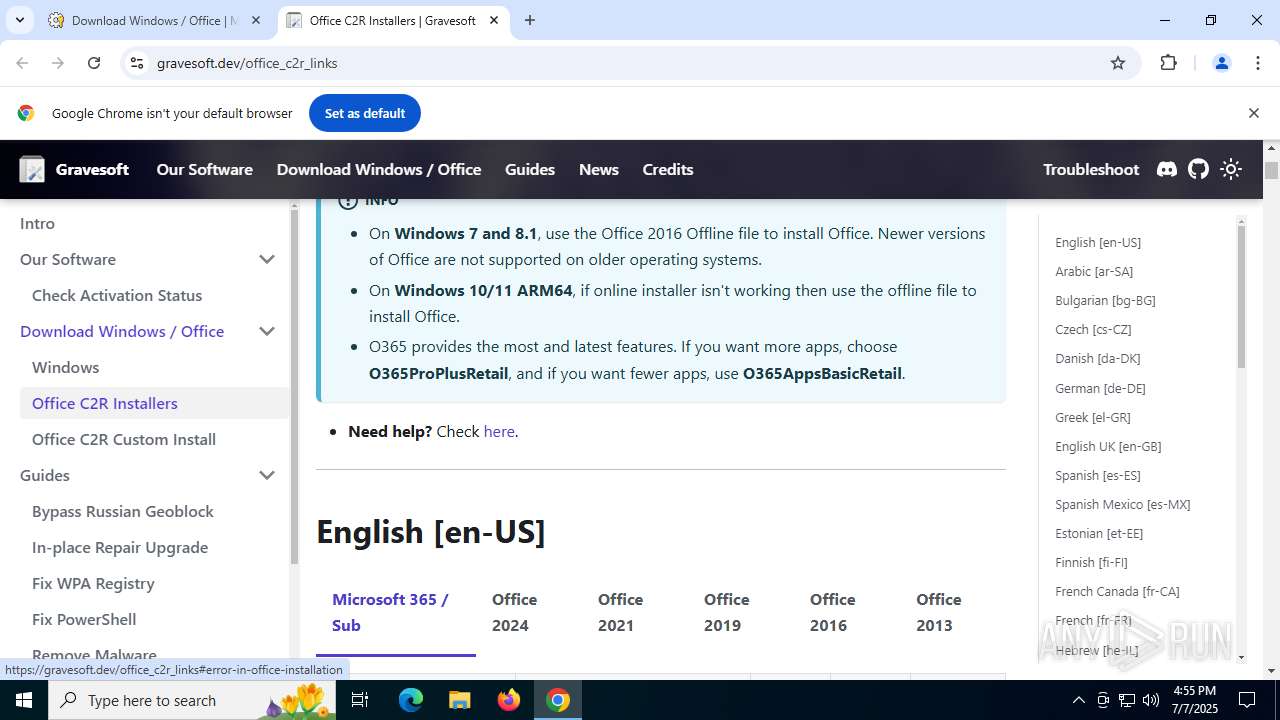Set Chrome as default browser
The image size is (1280, 720).
365,113
